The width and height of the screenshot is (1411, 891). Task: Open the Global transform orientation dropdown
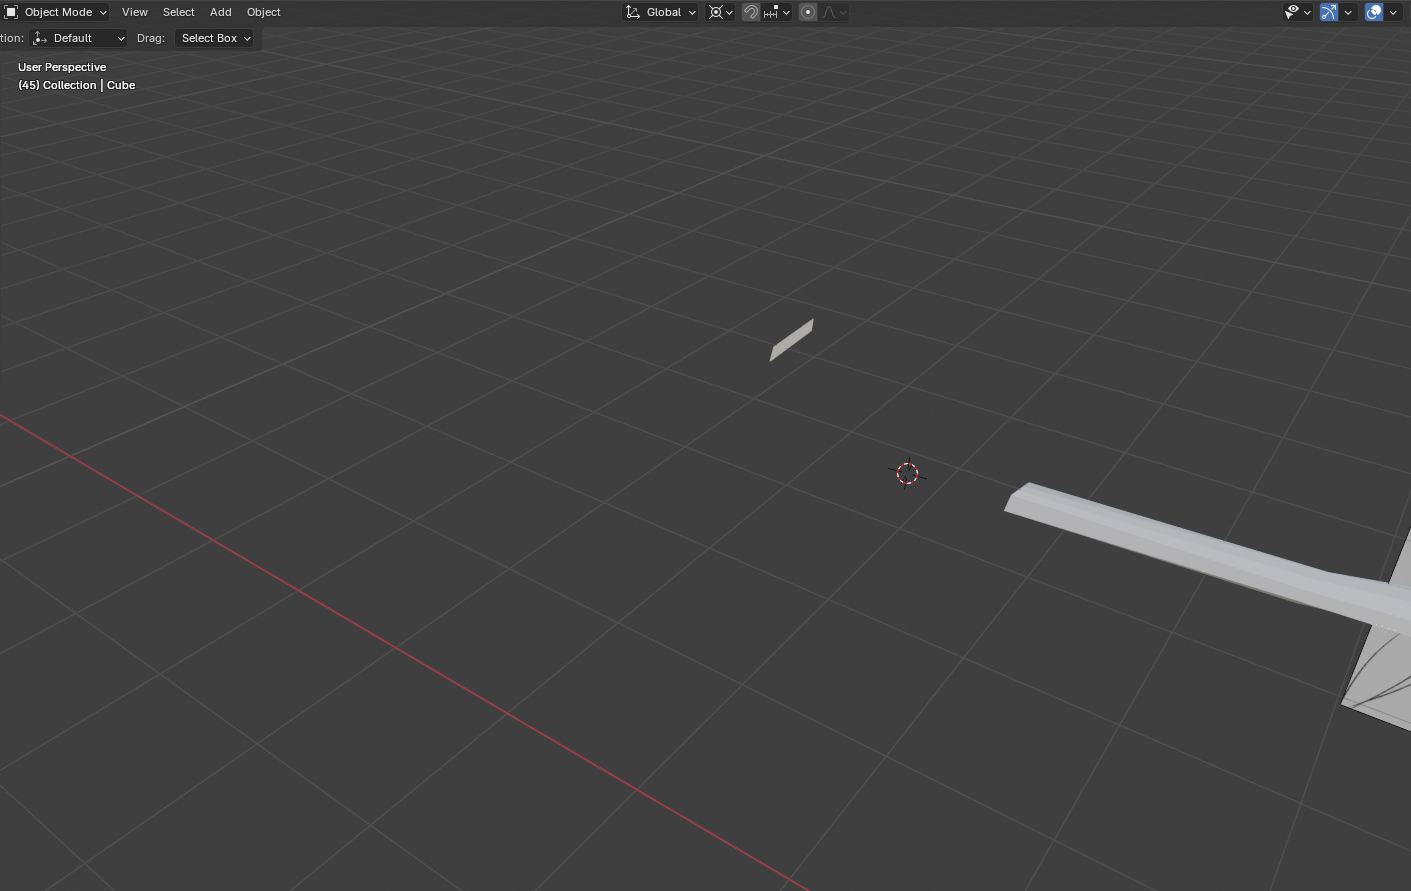[x=661, y=12]
